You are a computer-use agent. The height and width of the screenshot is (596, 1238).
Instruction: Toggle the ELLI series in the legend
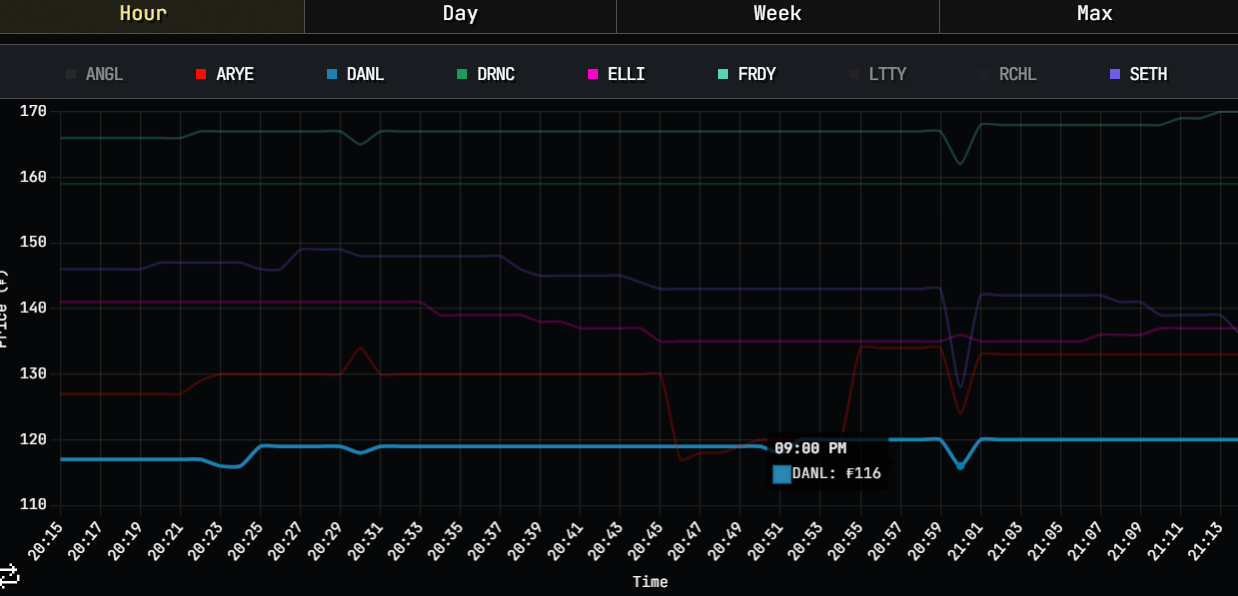616,74
